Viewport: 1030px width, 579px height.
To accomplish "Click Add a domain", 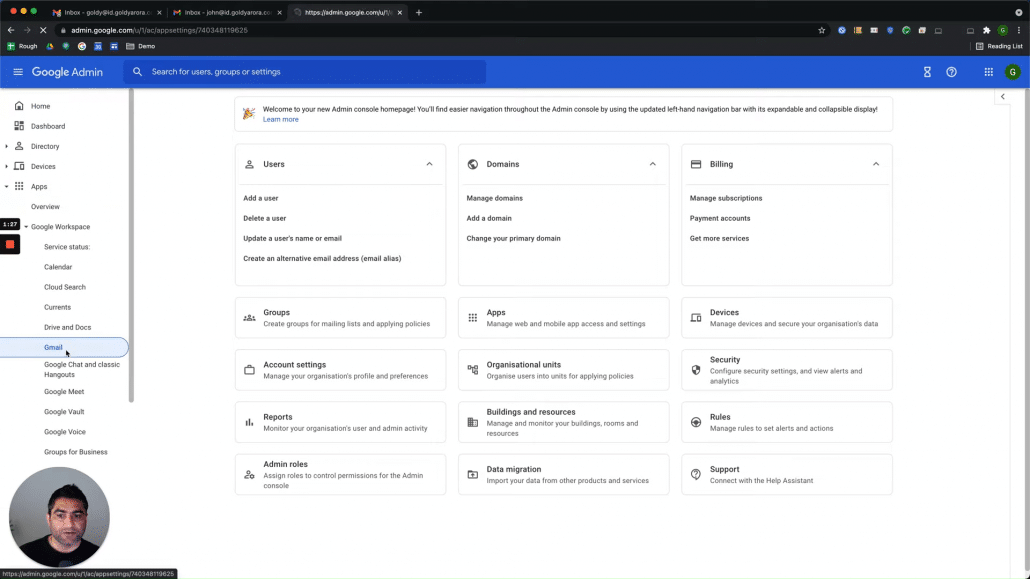I will click(x=489, y=218).
